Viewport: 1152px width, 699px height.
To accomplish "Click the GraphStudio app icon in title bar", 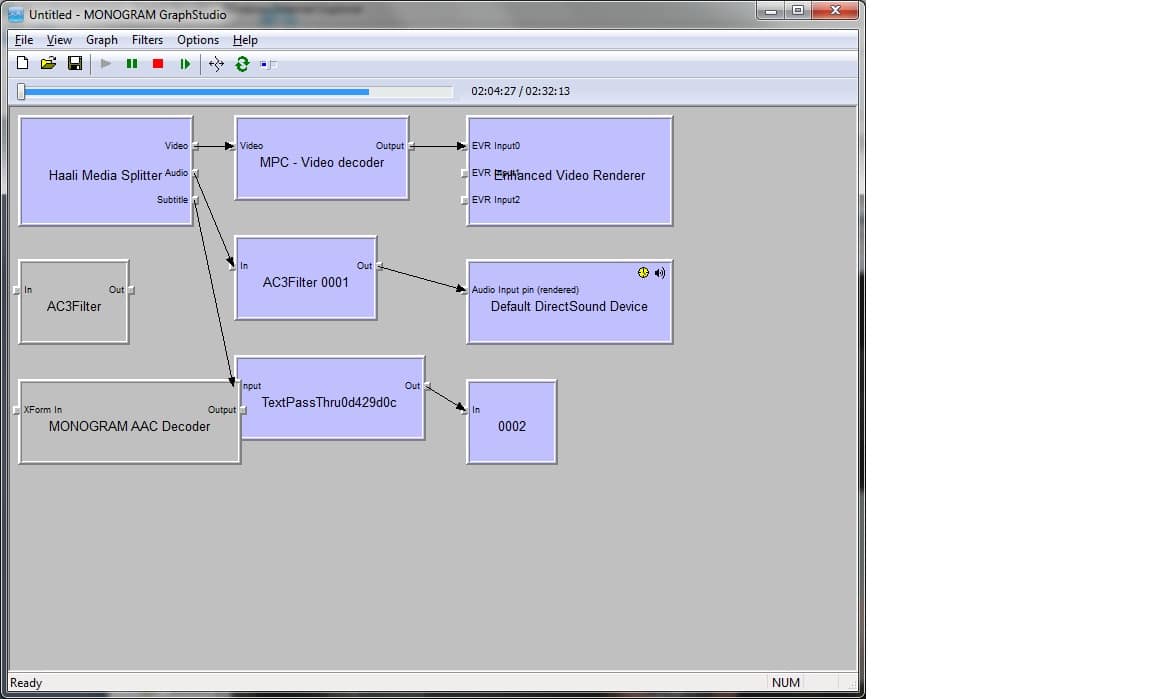I will pyautogui.click(x=15, y=14).
